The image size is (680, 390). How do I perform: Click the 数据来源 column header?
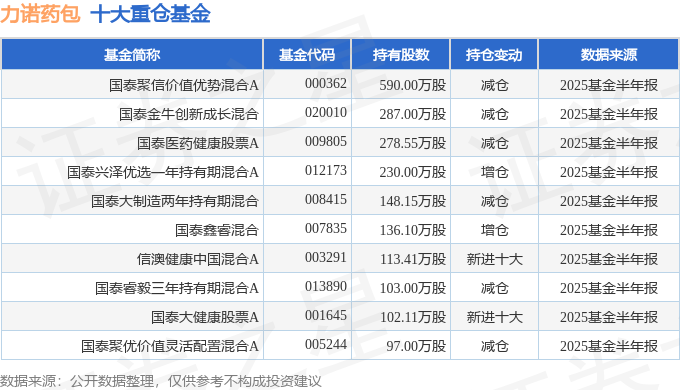pyautogui.click(x=609, y=55)
